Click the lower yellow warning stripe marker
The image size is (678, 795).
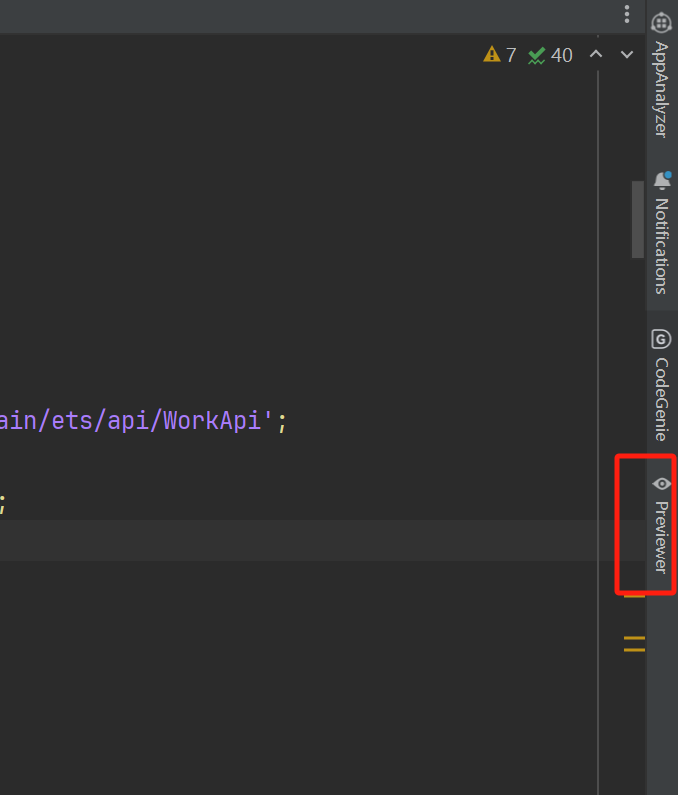[x=634, y=643]
